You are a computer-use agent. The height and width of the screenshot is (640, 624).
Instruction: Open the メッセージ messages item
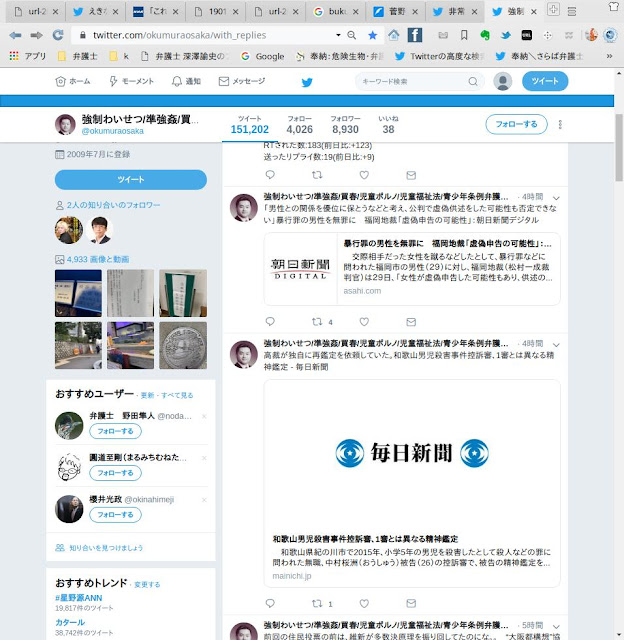click(x=242, y=81)
